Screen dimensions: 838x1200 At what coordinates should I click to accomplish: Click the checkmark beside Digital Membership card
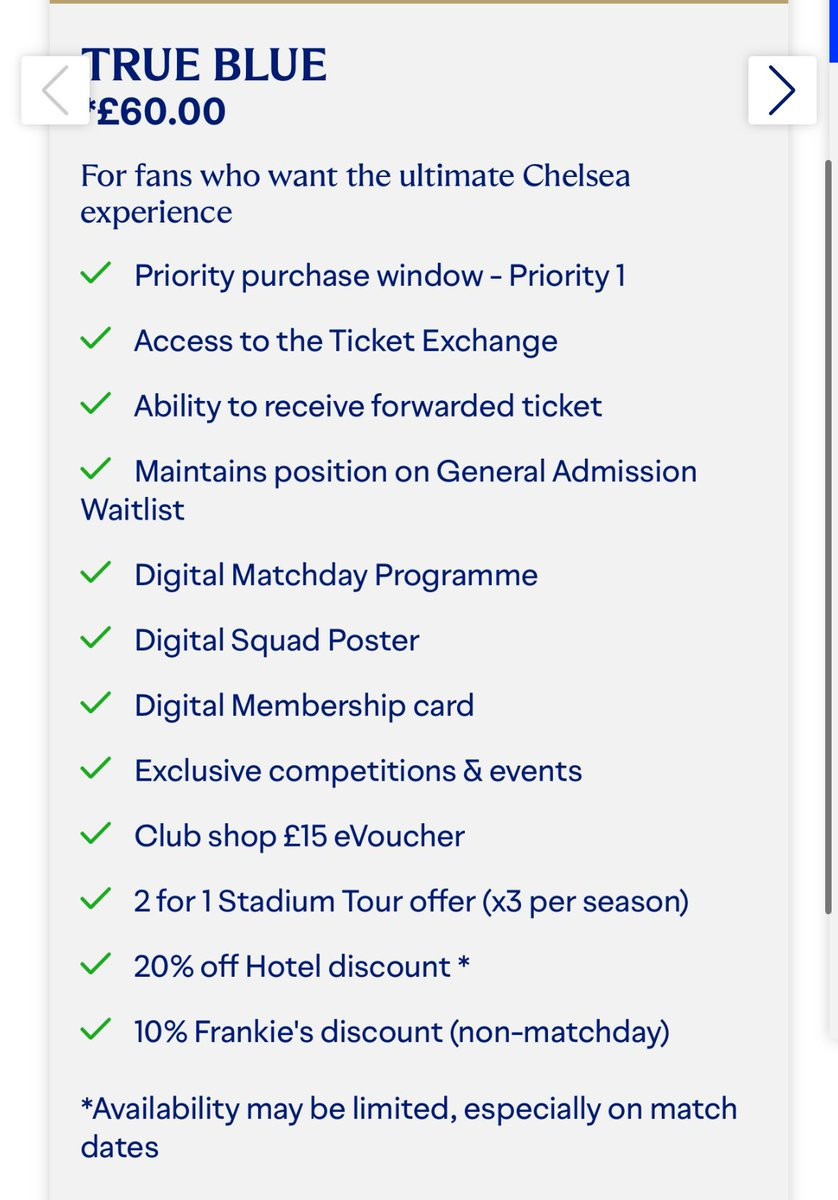[95, 705]
